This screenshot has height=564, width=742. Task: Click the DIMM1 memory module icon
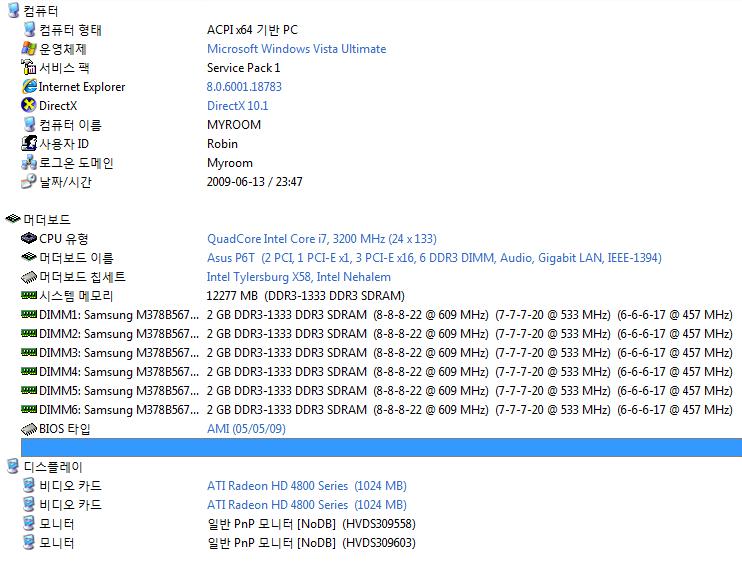(29, 314)
